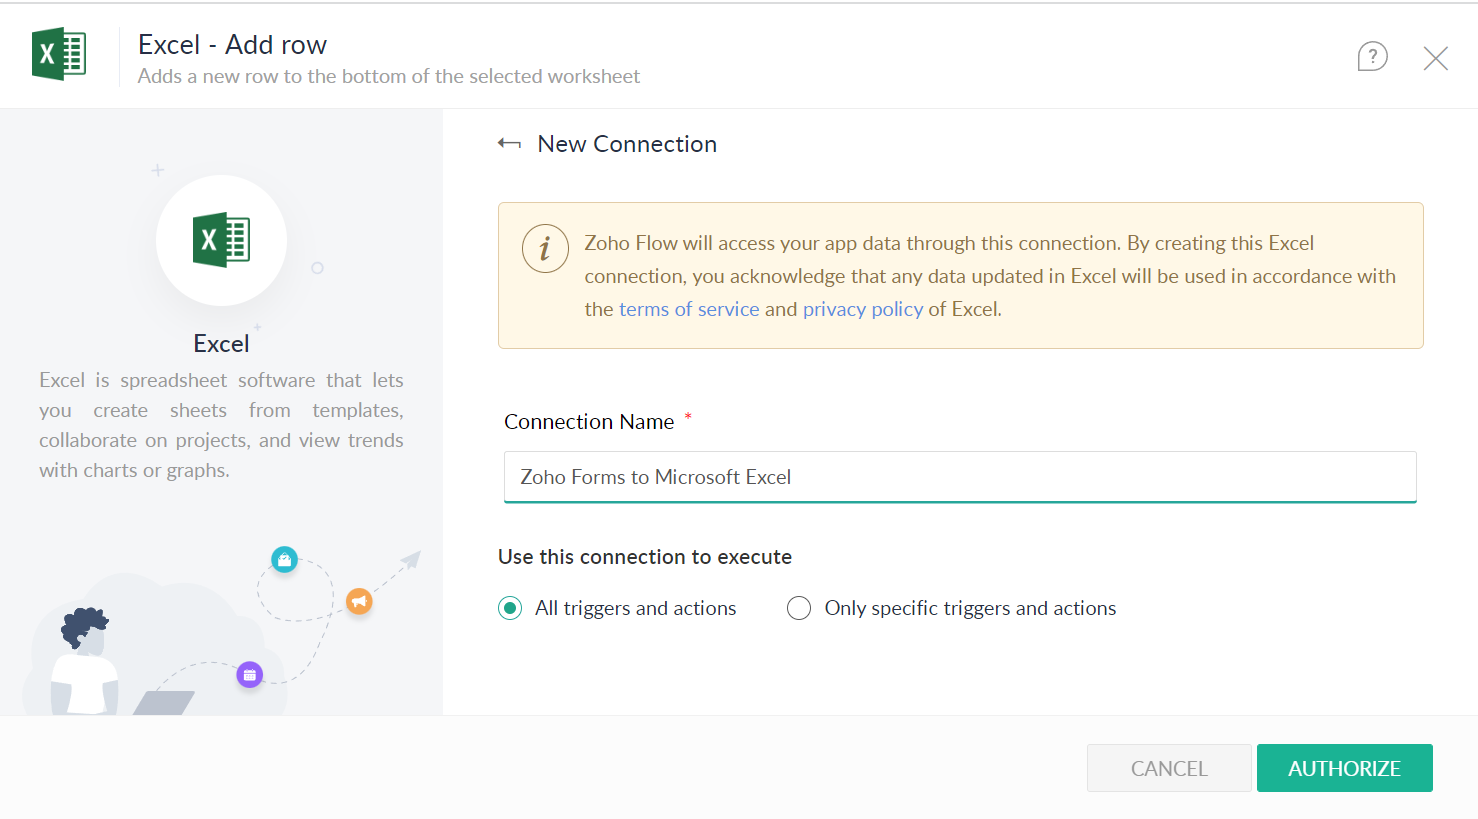Go back using the New Connection arrow

pos(509,144)
